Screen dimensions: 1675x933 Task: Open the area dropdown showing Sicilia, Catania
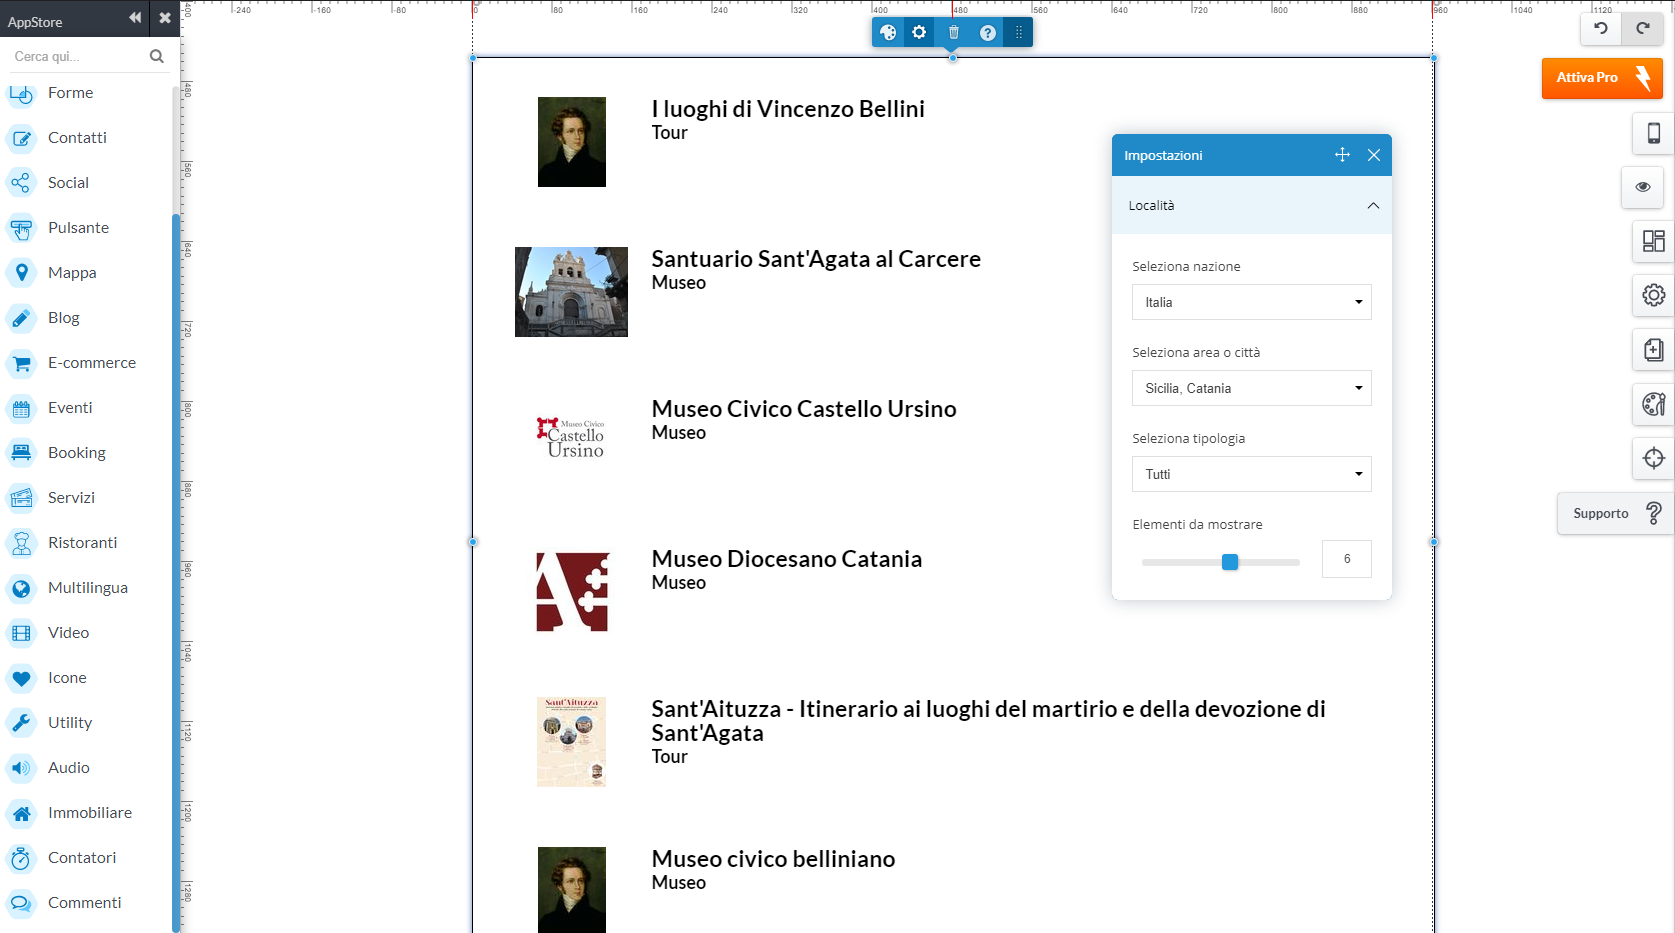click(1251, 388)
